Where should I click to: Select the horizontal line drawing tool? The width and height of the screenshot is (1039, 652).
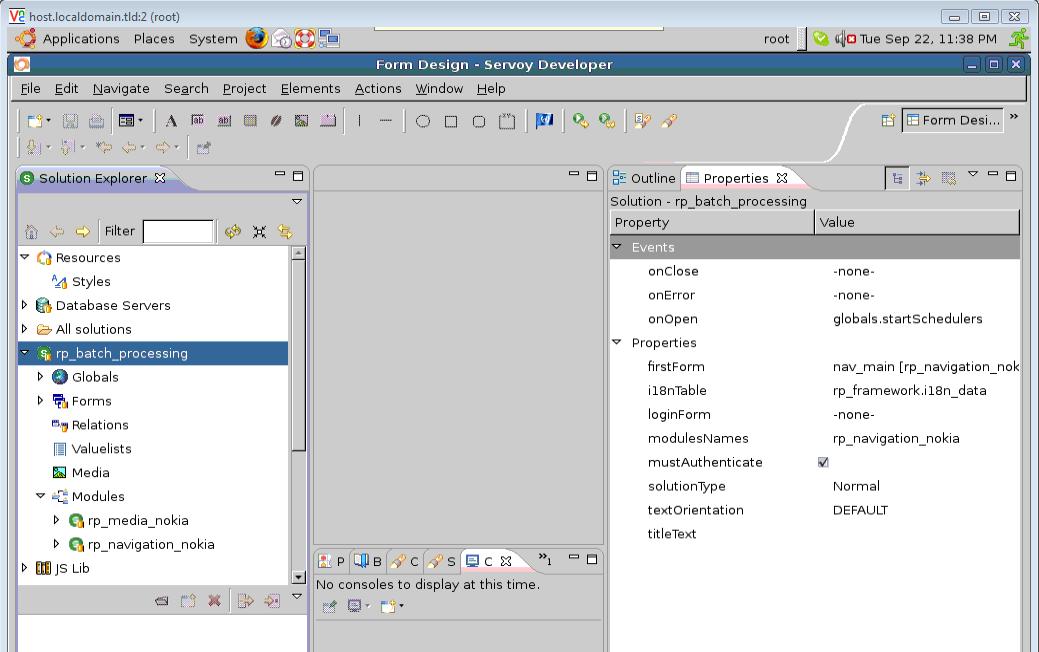[x=386, y=121]
